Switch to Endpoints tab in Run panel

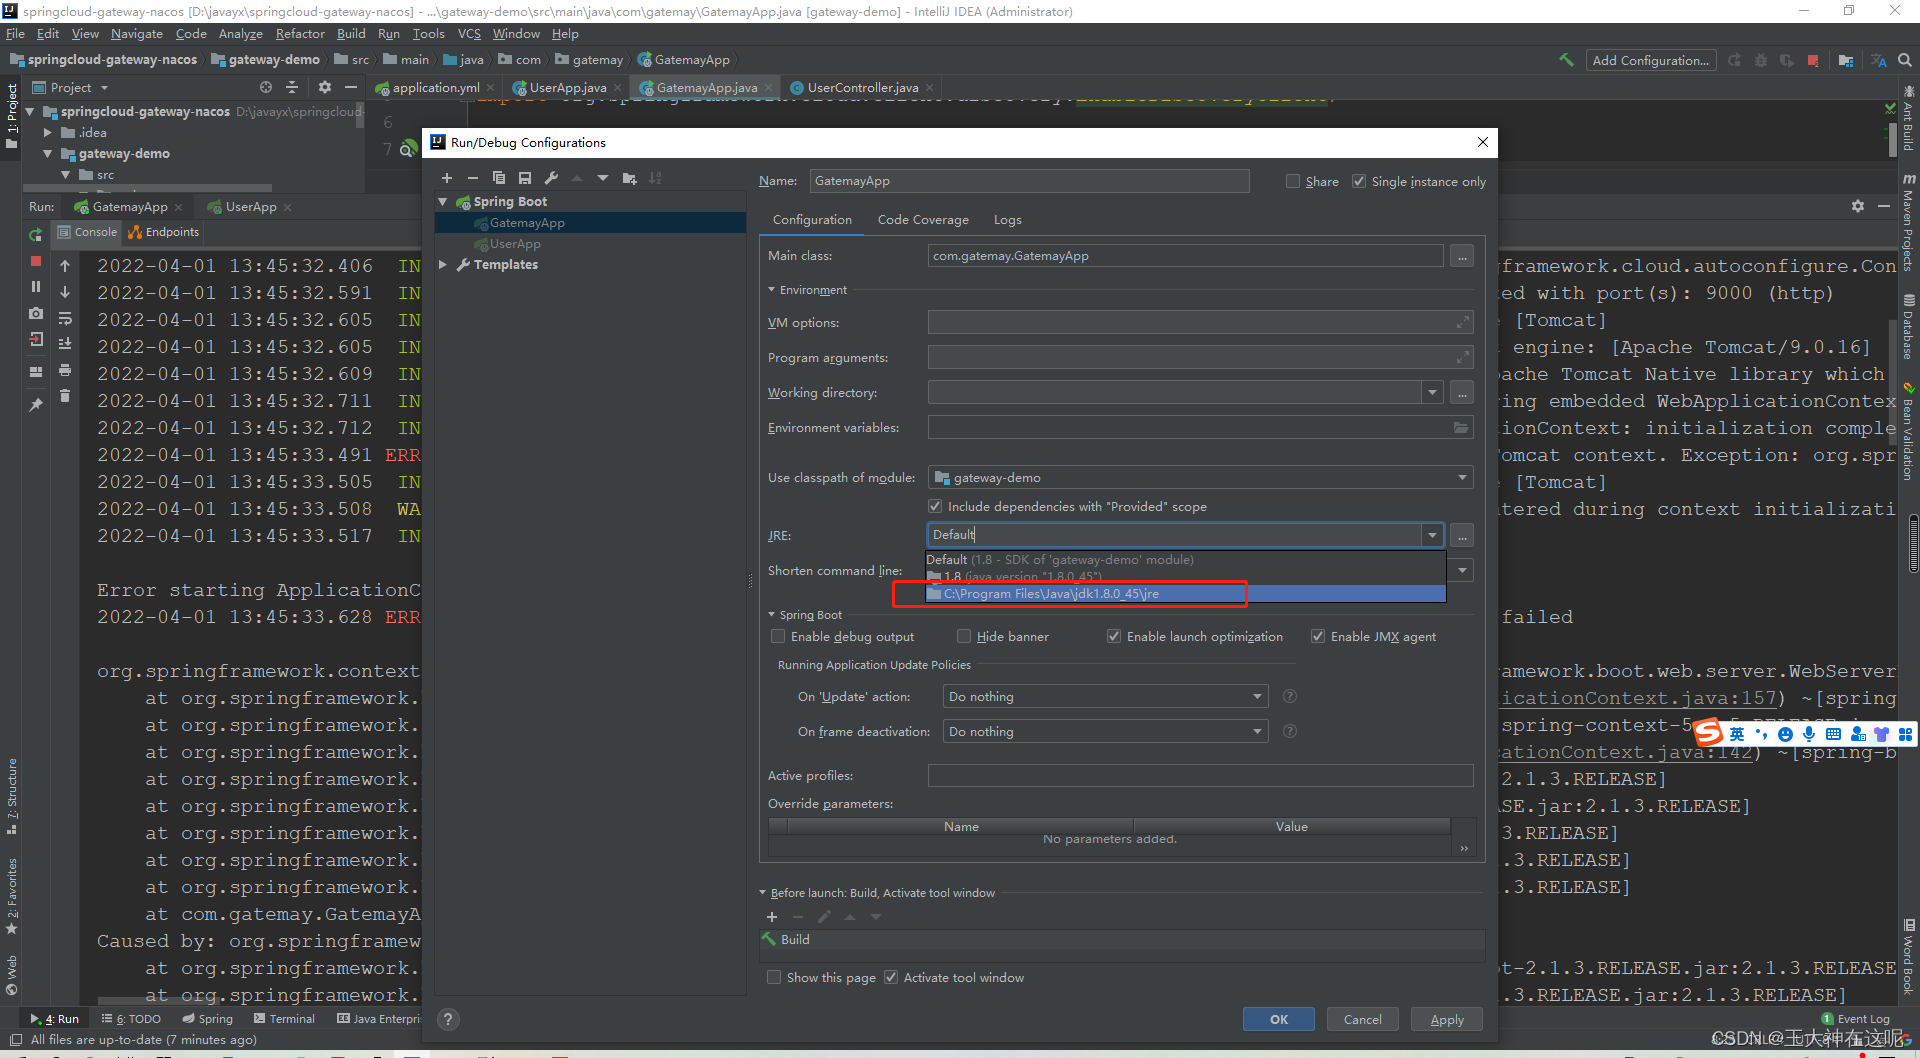coord(164,232)
